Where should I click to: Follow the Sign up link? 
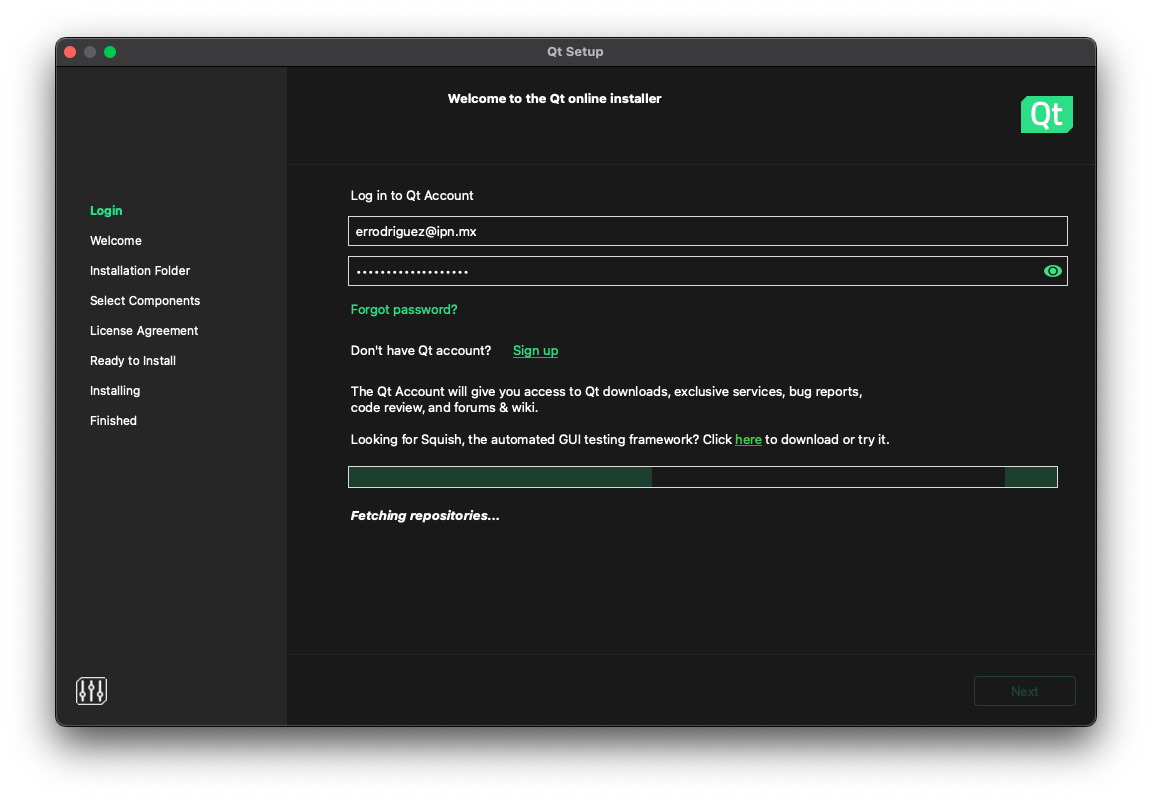coord(535,351)
